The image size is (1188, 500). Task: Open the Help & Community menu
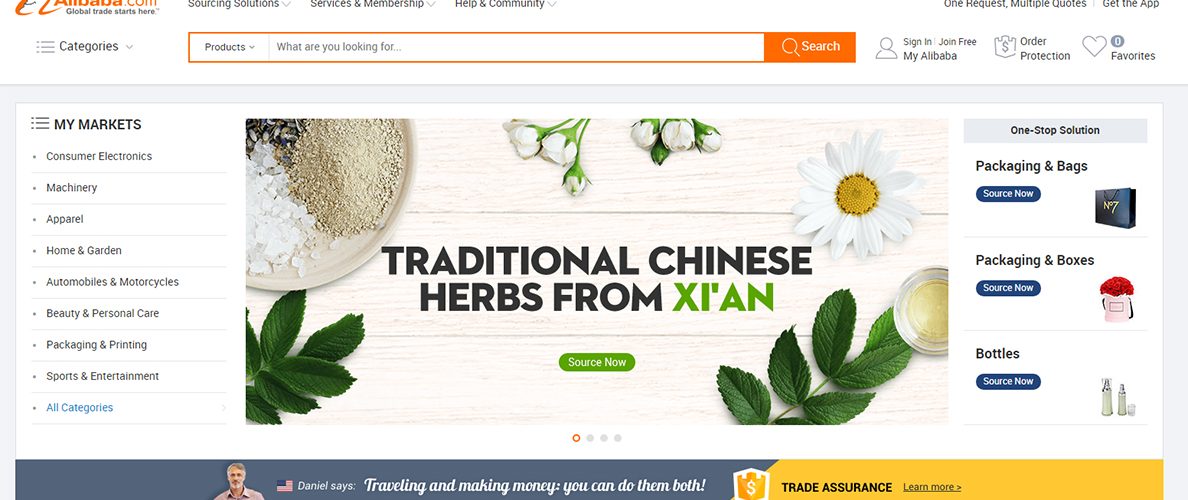[x=505, y=4]
